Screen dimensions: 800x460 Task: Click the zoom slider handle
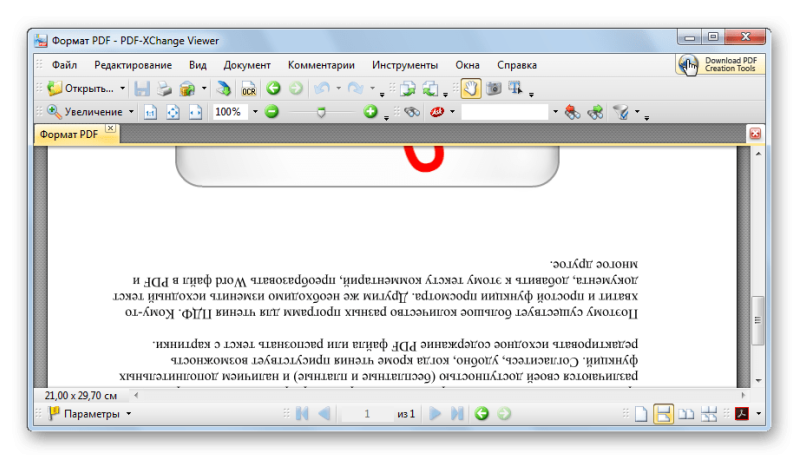point(321,112)
